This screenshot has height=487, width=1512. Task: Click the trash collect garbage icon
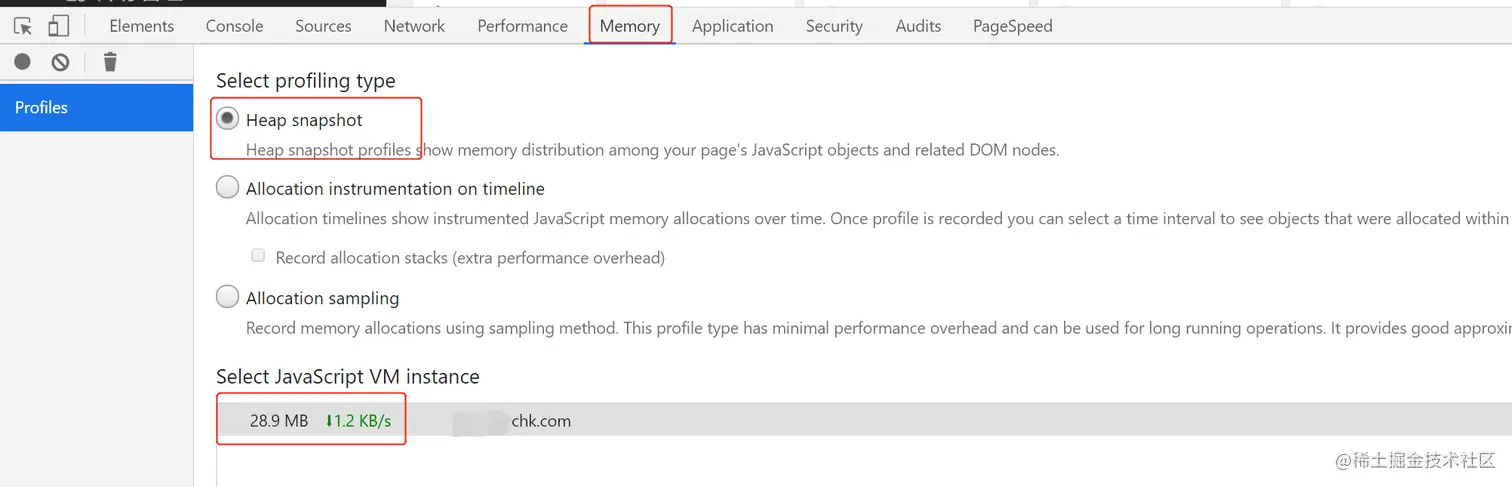(x=110, y=62)
